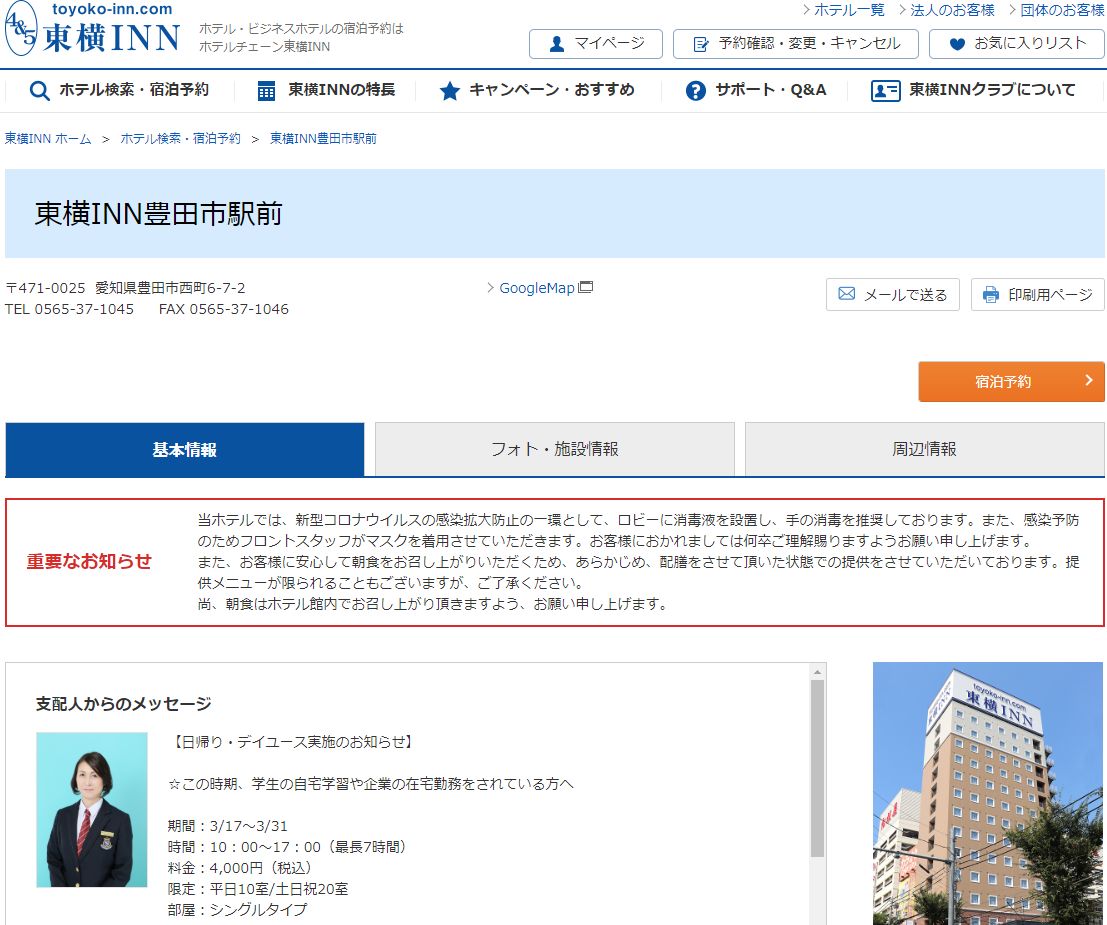
Task: Click ホテル検索・宿泊予約 breadcrumb link
Action: click(x=181, y=139)
